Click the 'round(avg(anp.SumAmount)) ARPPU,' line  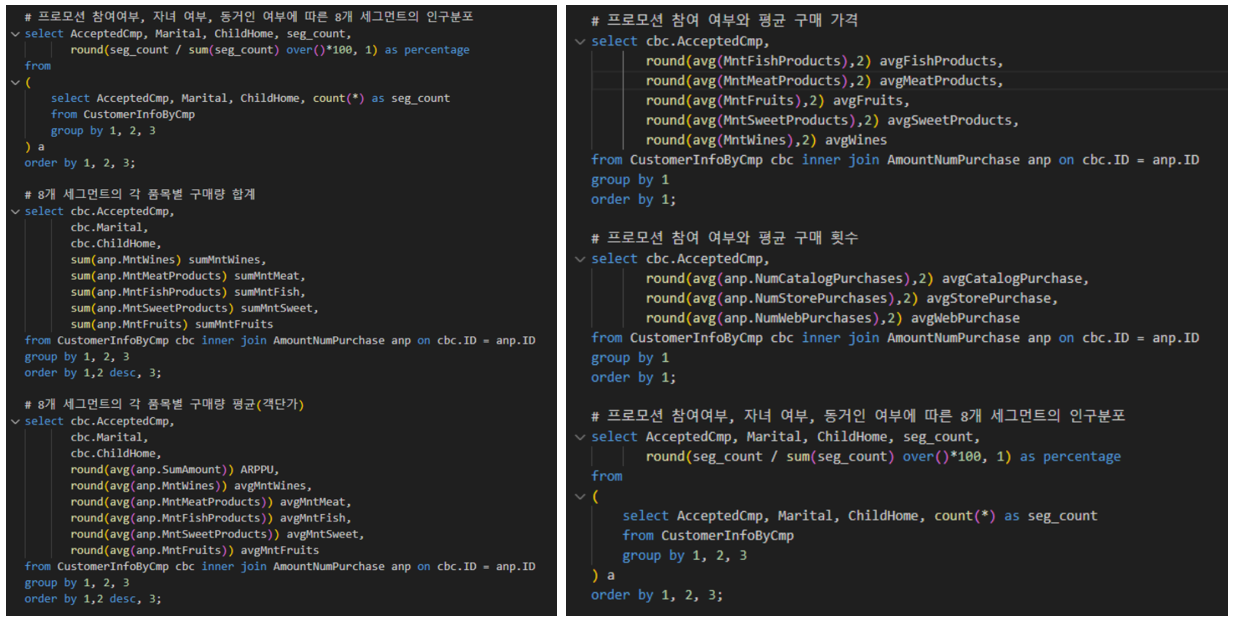point(174,469)
